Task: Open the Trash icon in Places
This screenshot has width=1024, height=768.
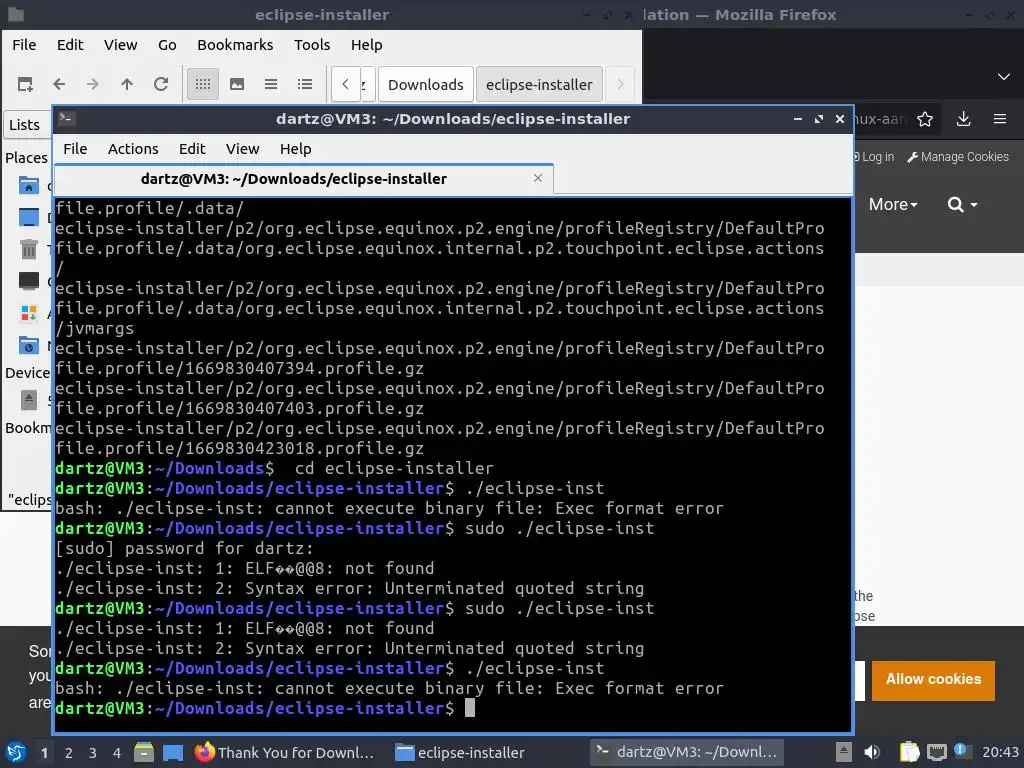Action: (x=29, y=249)
